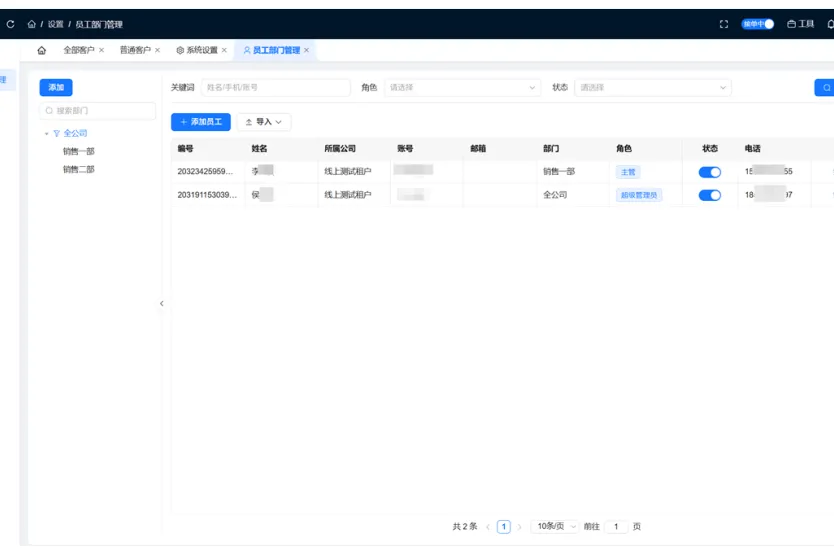Open the 工具 toolbox menu

pyautogui.click(x=800, y=24)
